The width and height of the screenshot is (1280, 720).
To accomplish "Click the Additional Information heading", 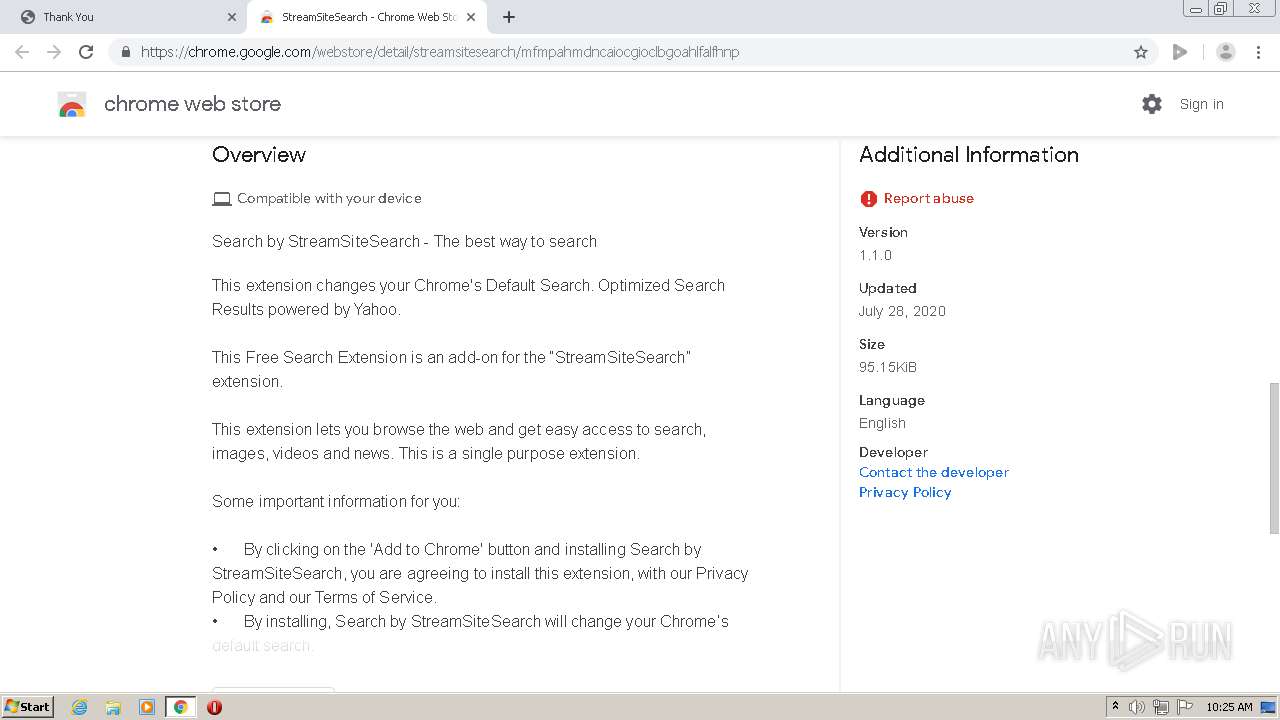I will coord(969,154).
